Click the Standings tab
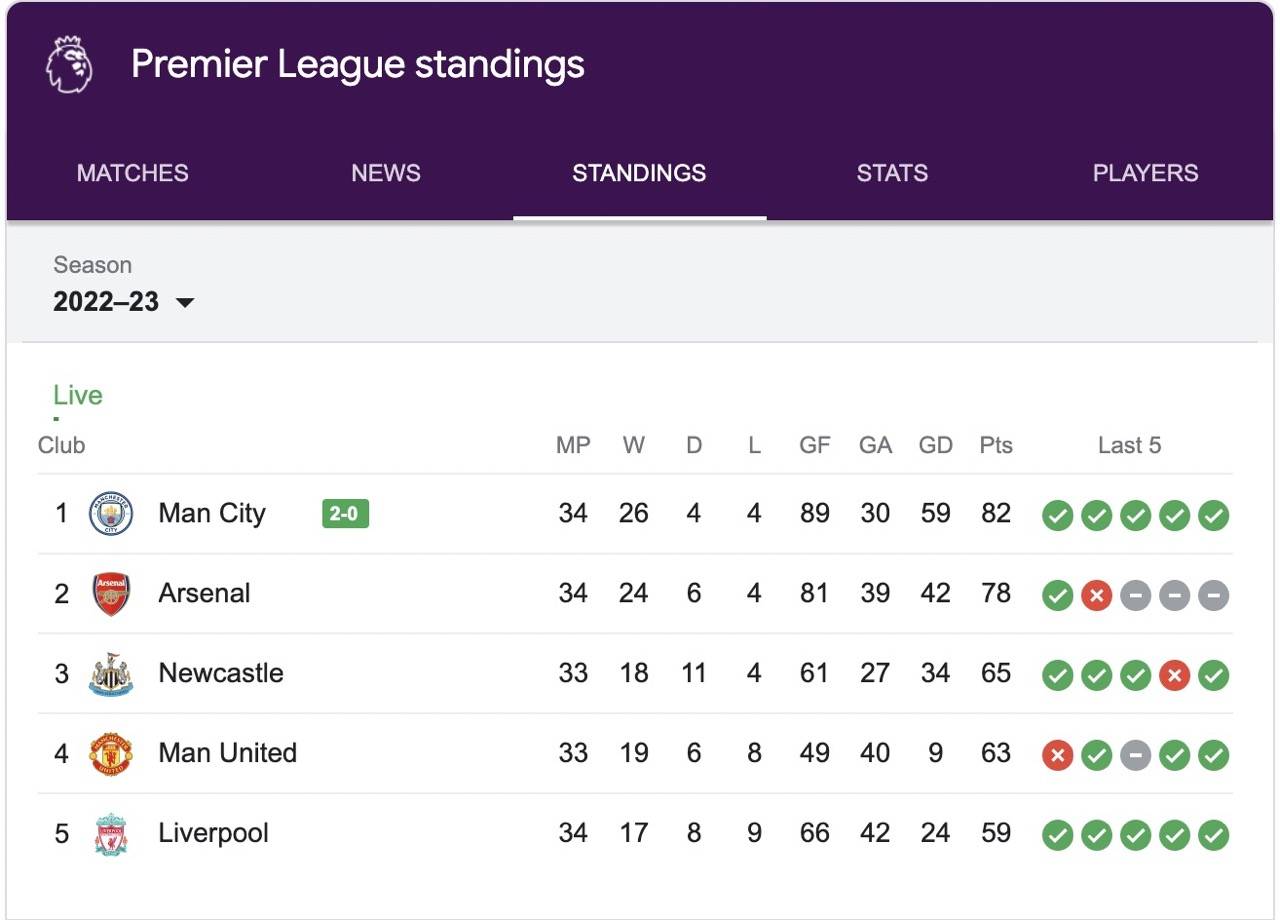 (639, 173)
